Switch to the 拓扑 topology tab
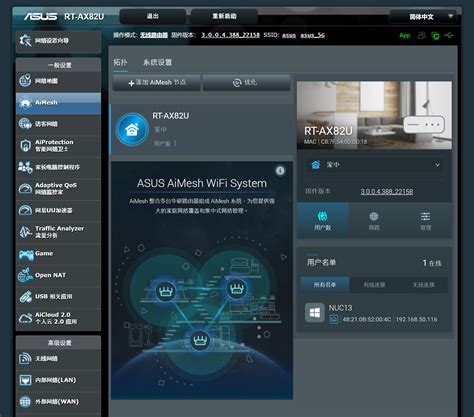 tap(120, 62)
